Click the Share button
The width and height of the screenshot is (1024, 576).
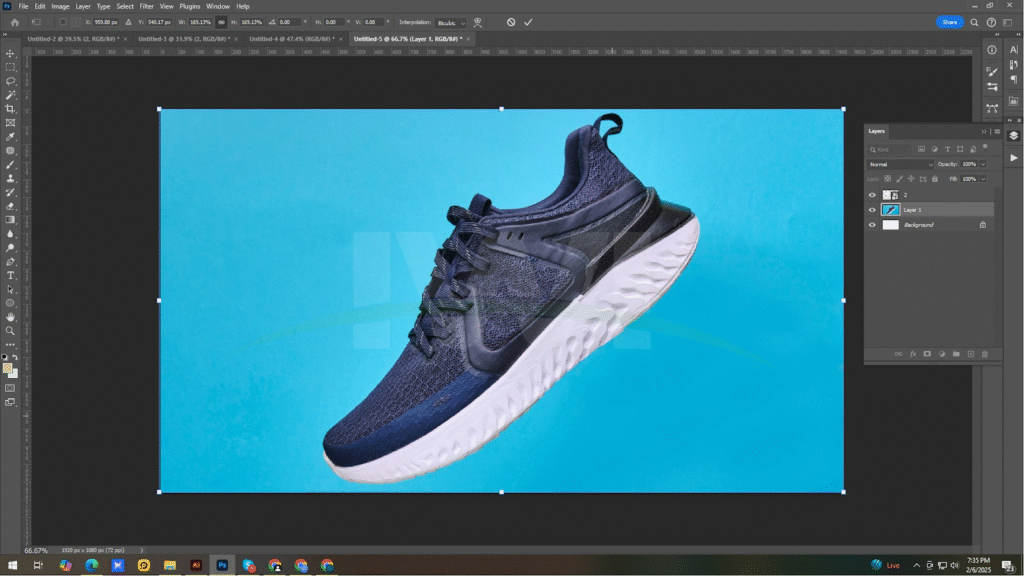[x=950, y=22]
